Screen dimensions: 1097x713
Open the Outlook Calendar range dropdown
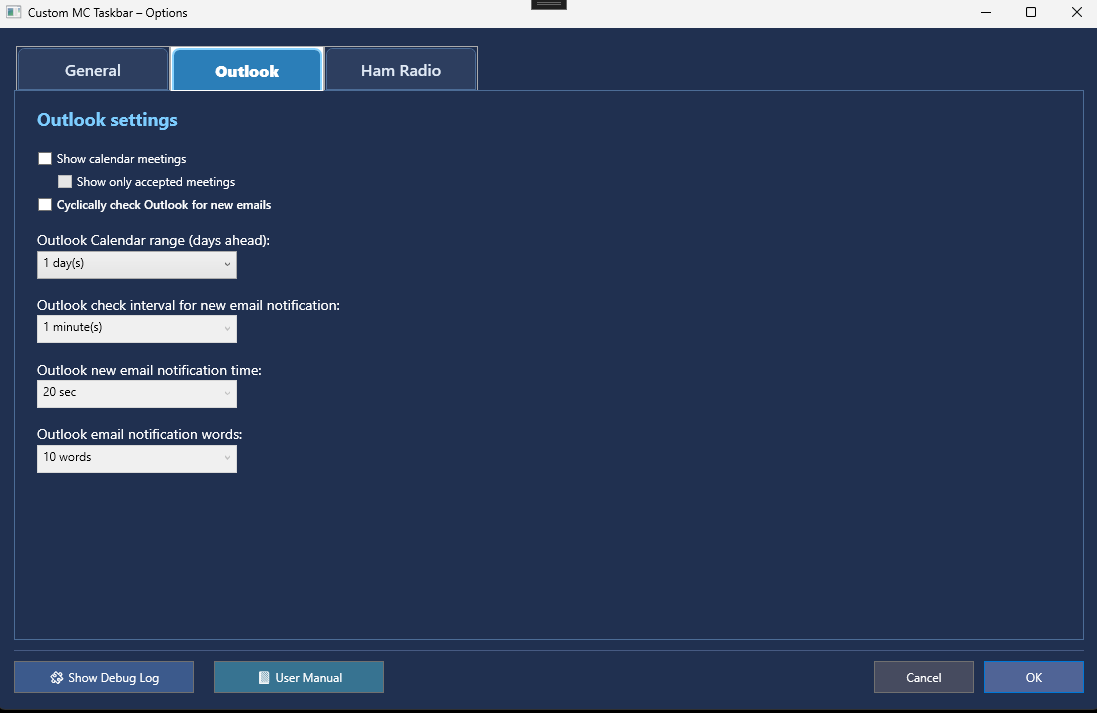137,264
